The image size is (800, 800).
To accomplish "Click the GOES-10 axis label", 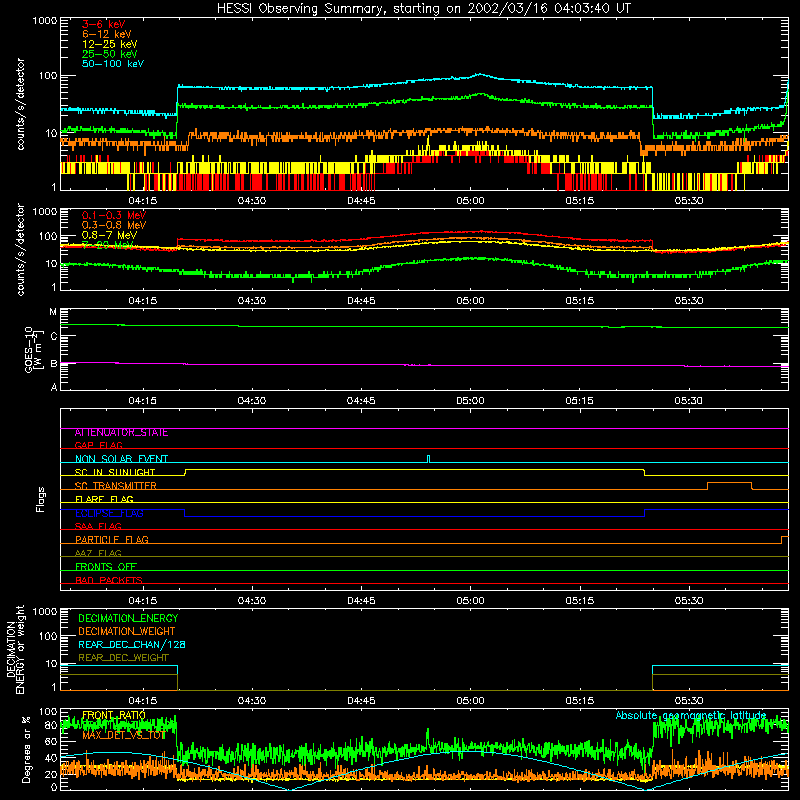I will (32, 349).
